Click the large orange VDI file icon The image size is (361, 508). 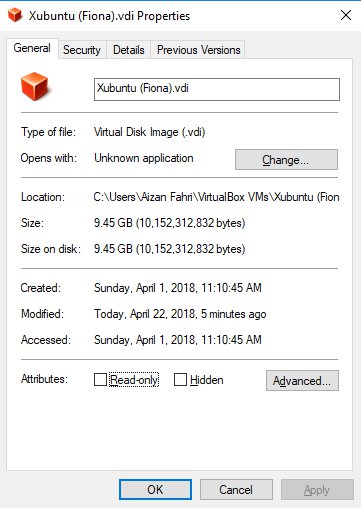point(34,86)
